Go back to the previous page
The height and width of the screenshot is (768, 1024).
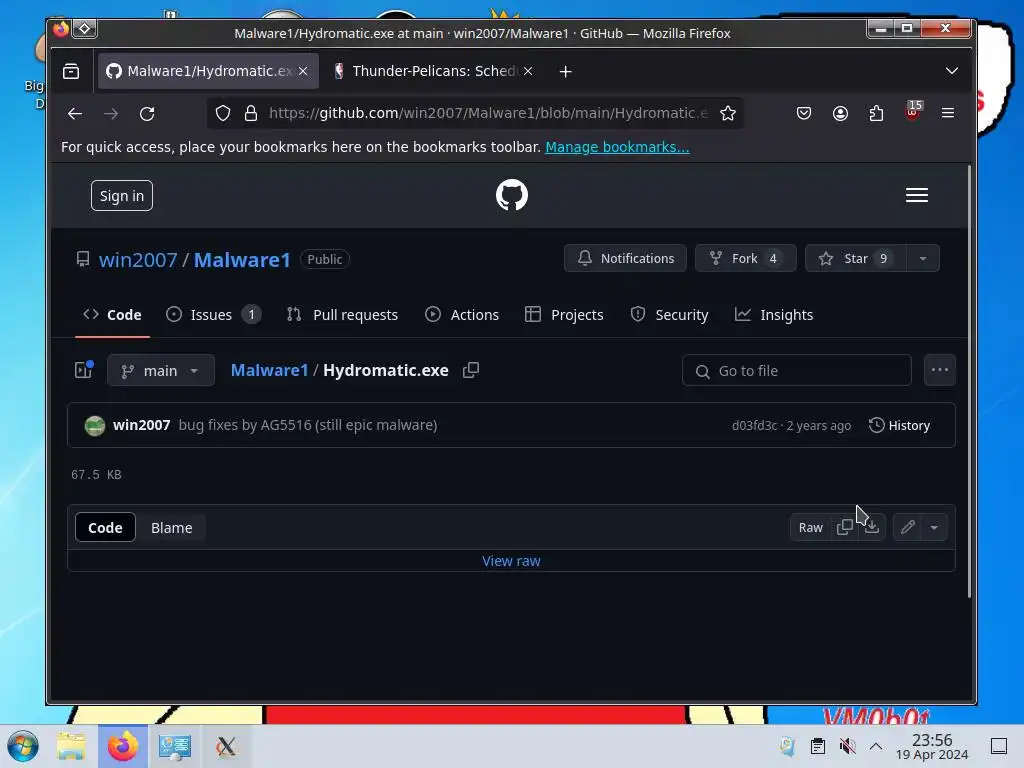pos(74,114)
